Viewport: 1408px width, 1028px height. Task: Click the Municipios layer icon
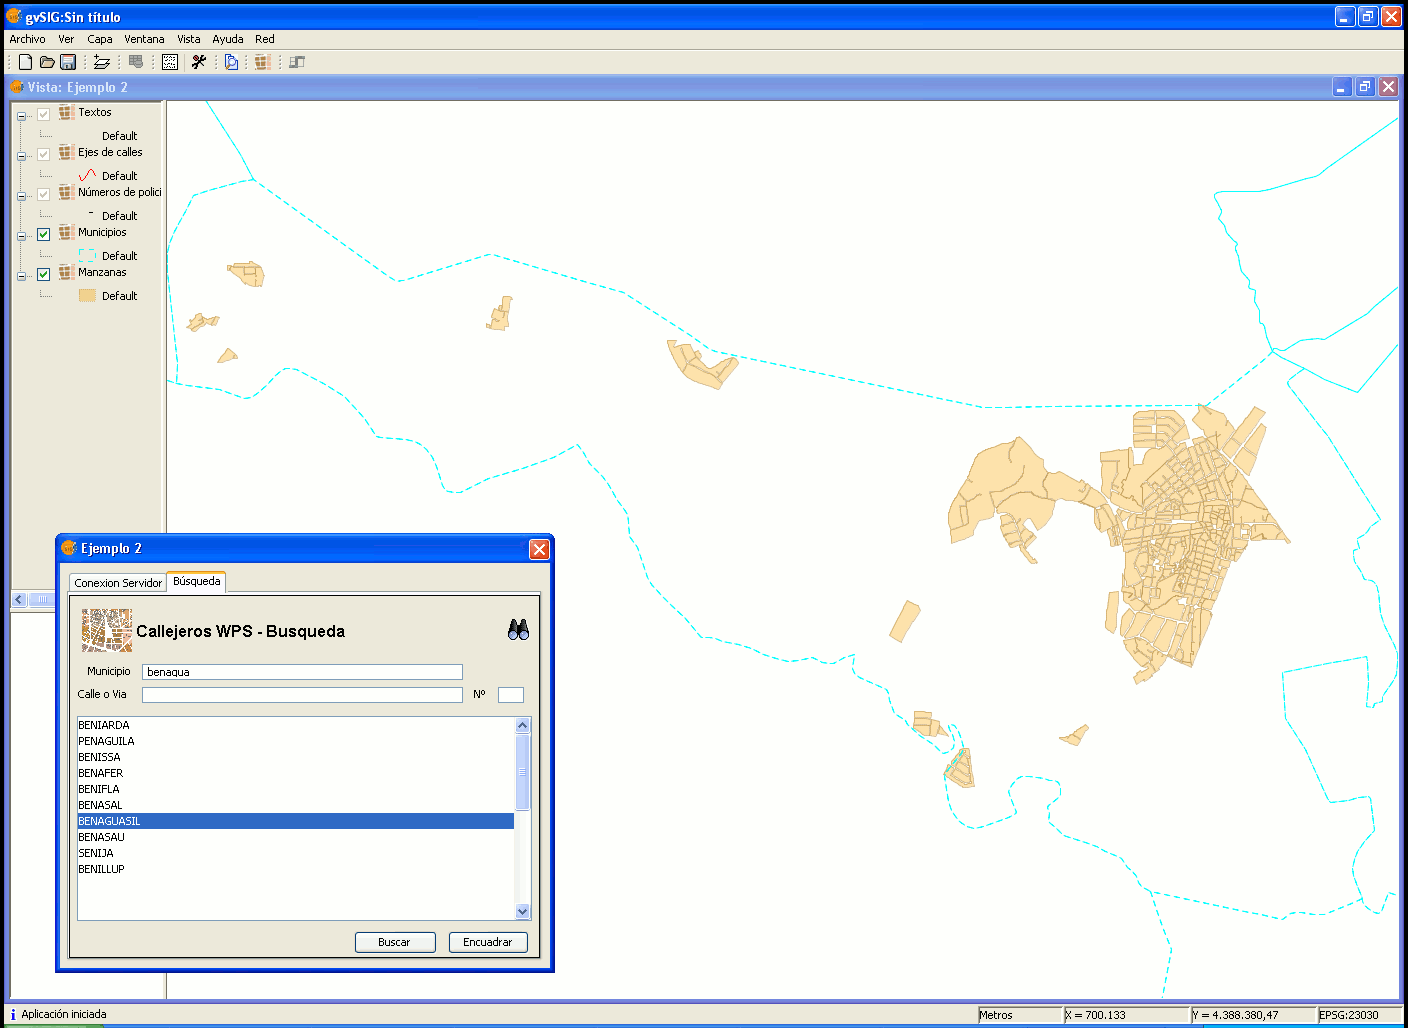click(x=66, y=232)
